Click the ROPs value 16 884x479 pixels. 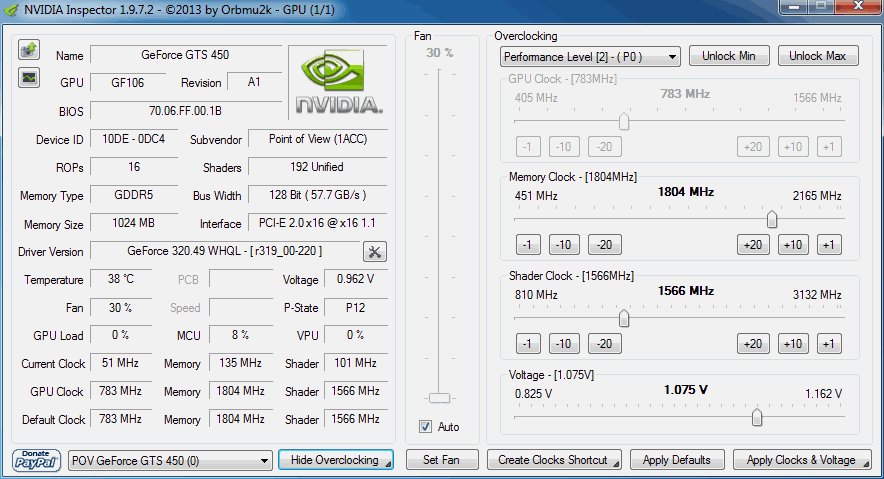[x=134, y=167]
